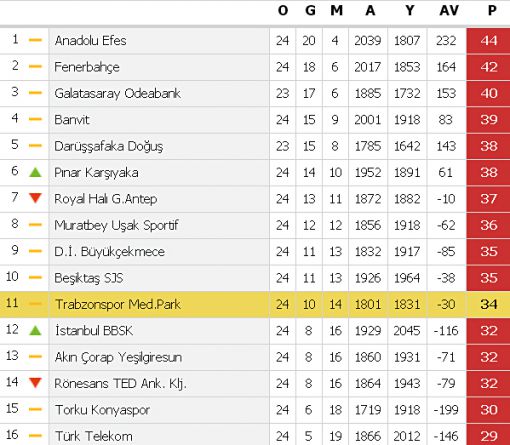Click the P points column header
510x445 pixels.
492,11
